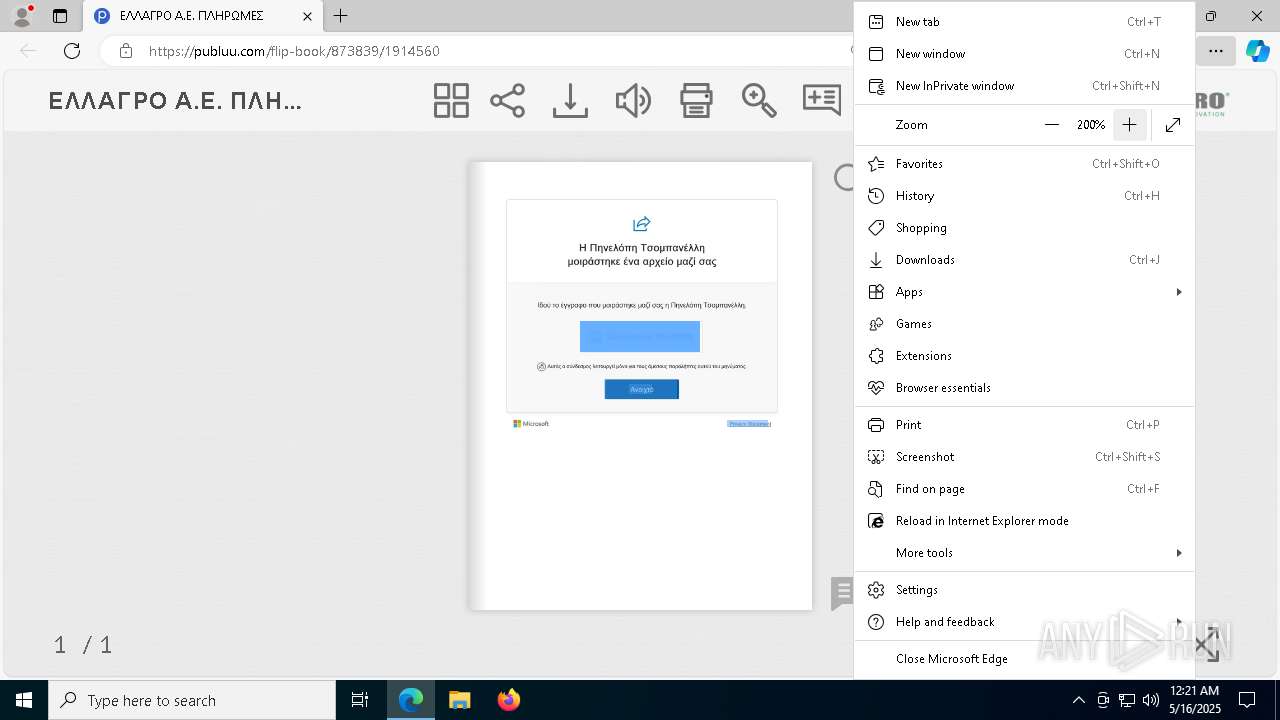Open Settings from Edge menu
Viewport: 1280px width, 720px height.
tap(1024, 590)
